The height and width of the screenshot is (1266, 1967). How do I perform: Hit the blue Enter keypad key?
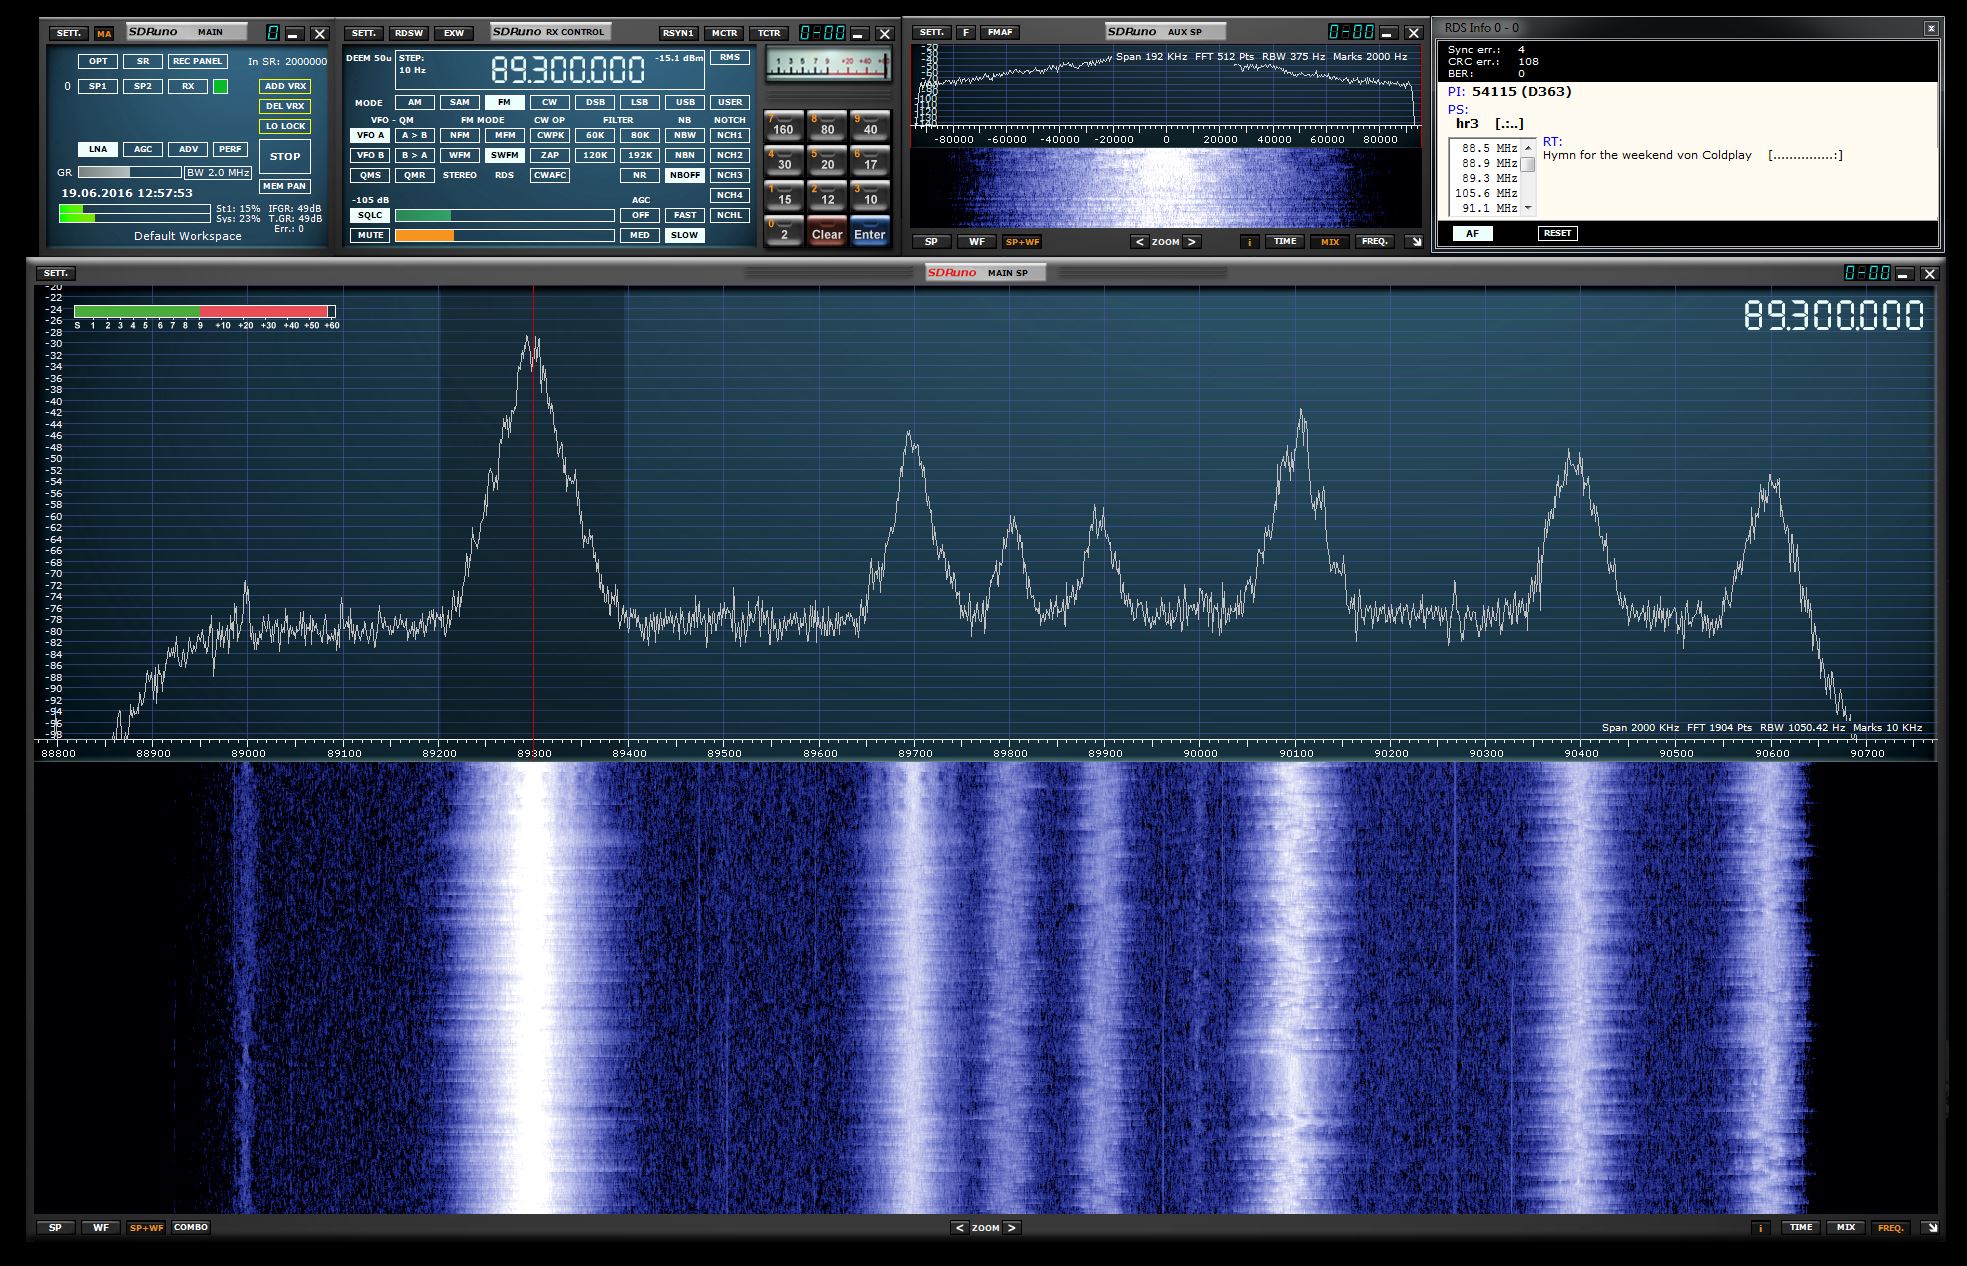tap(870, 231)
